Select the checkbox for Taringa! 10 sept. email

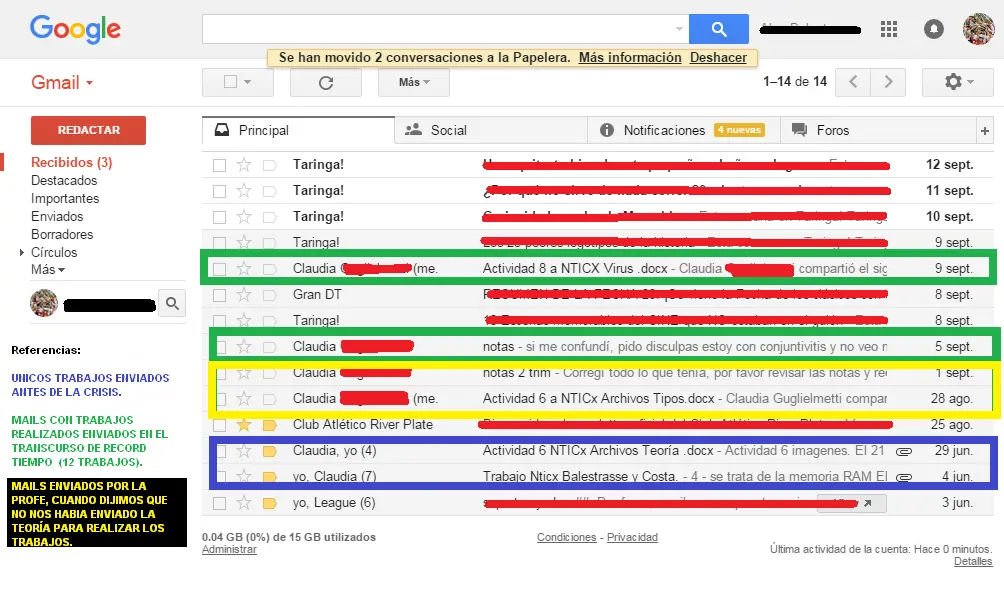(220, 217)
